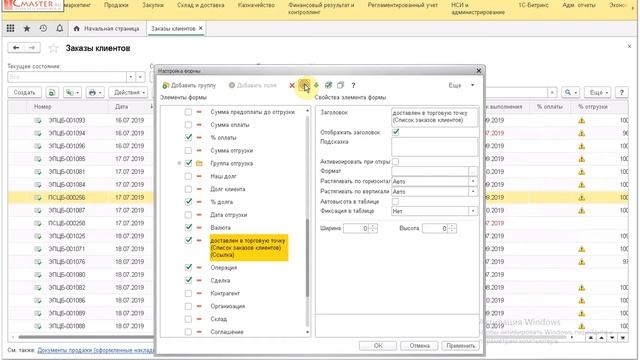This screenshot has width=640, height=360.
Task: Open Регламентированный учет section
Action: [402, 5]
